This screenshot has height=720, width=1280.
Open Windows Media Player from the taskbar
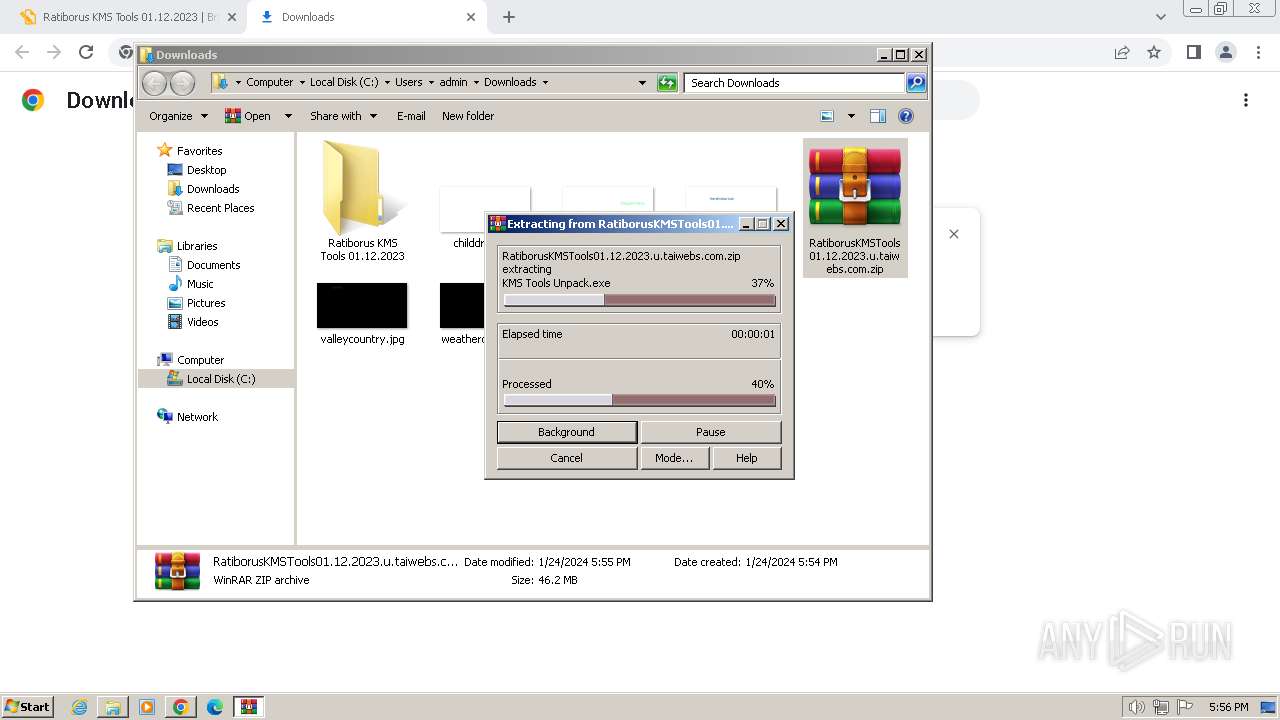(147, 707)
